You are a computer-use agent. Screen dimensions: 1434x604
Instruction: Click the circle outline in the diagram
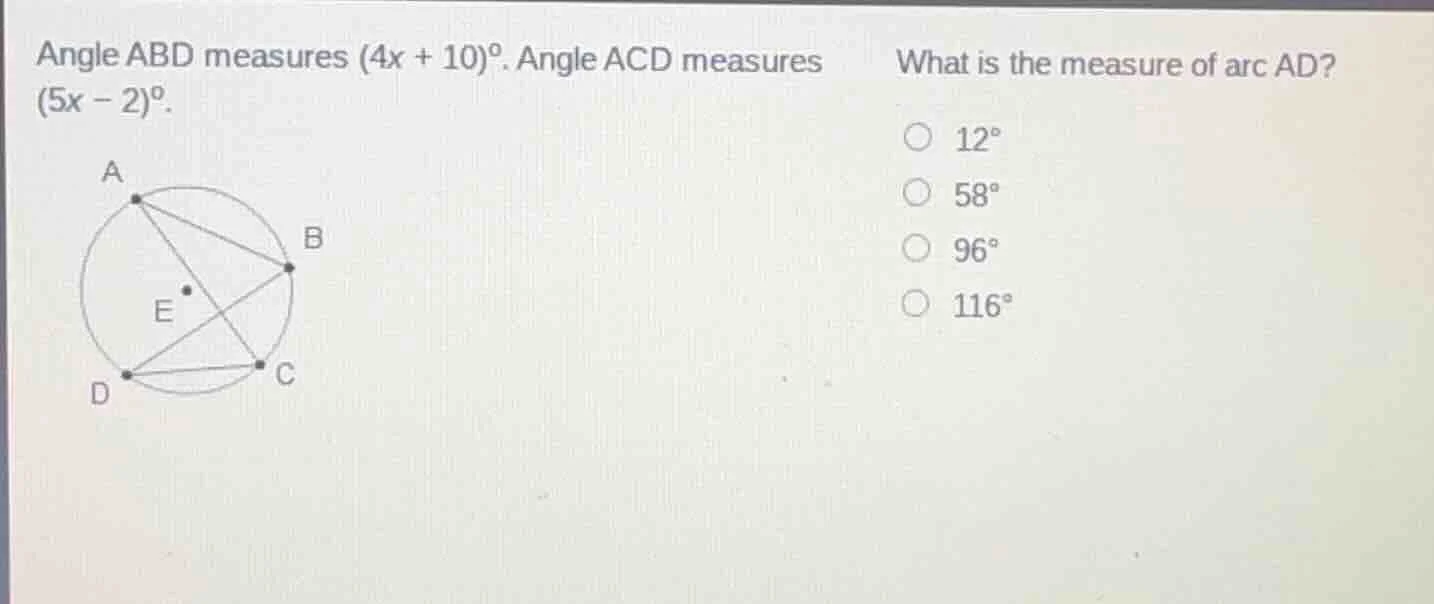(84, 290)
